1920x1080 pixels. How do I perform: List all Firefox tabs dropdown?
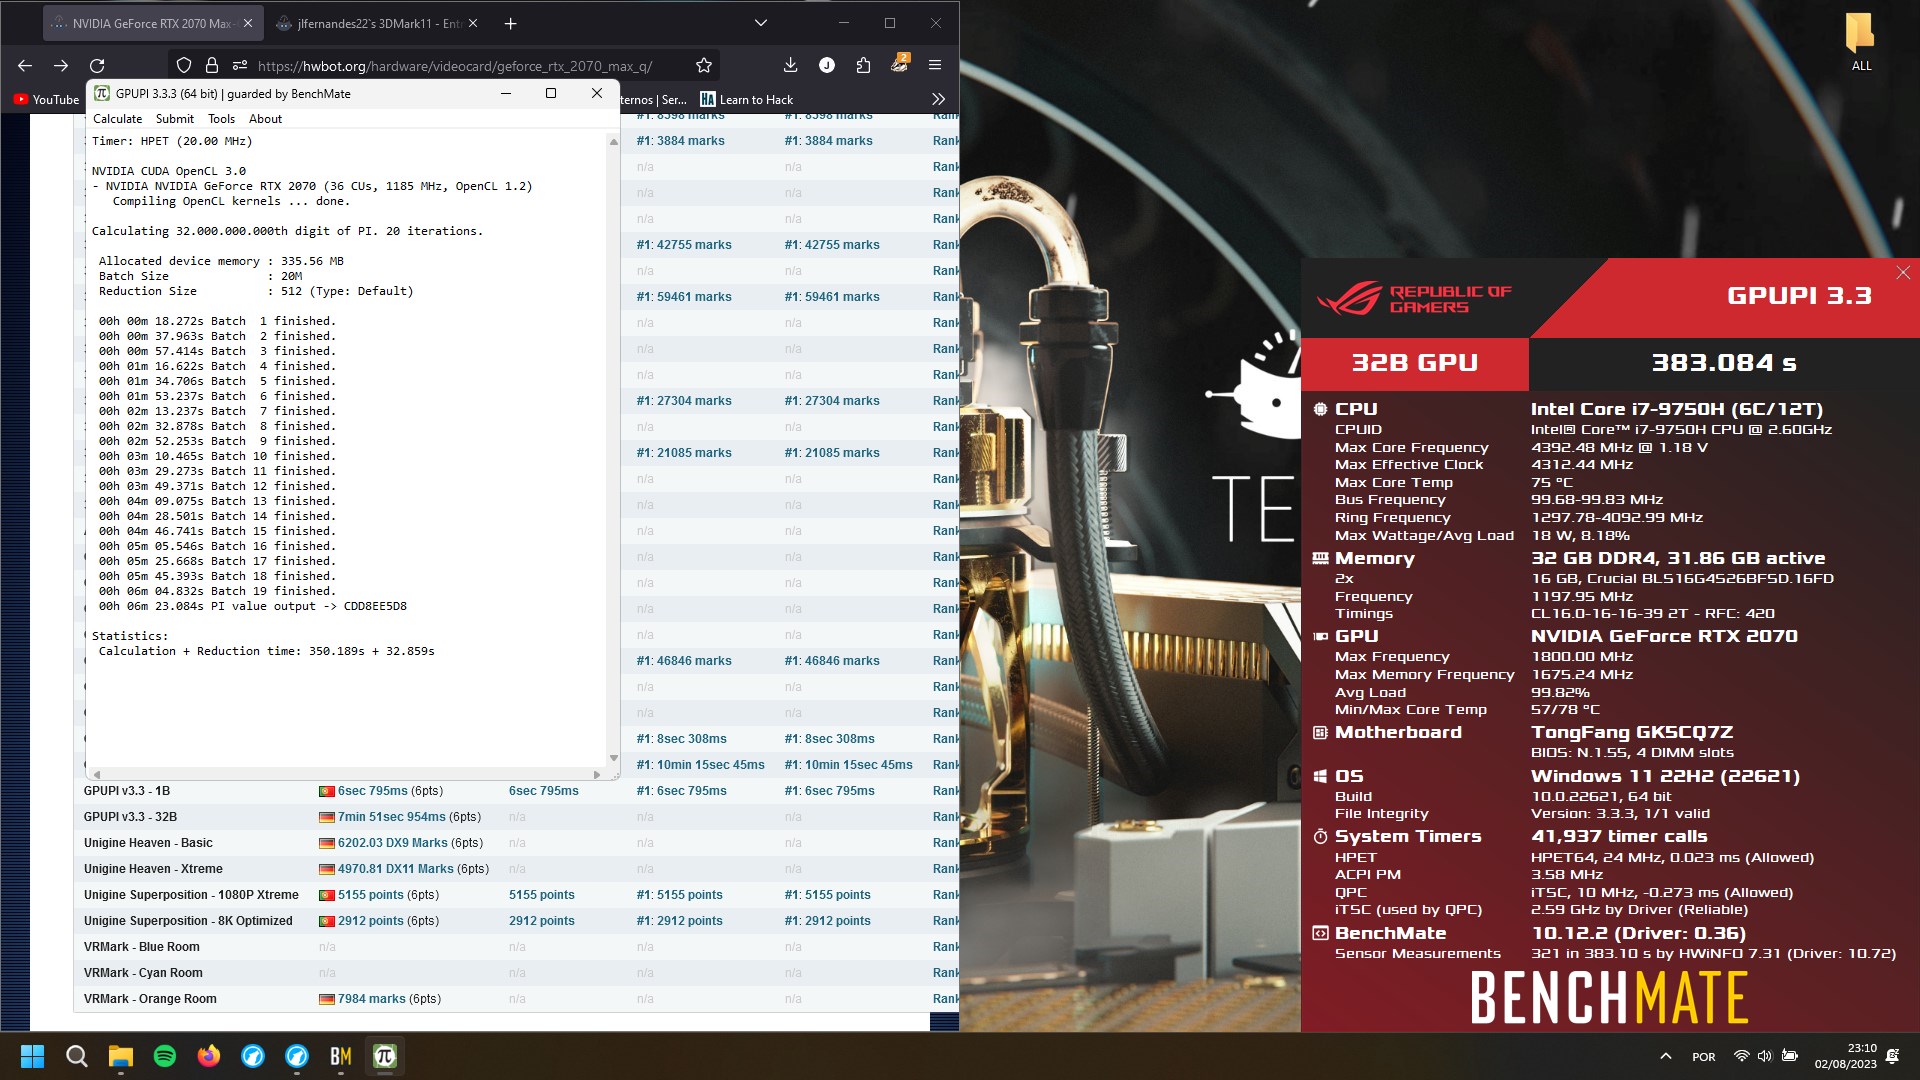pos(760,23)
